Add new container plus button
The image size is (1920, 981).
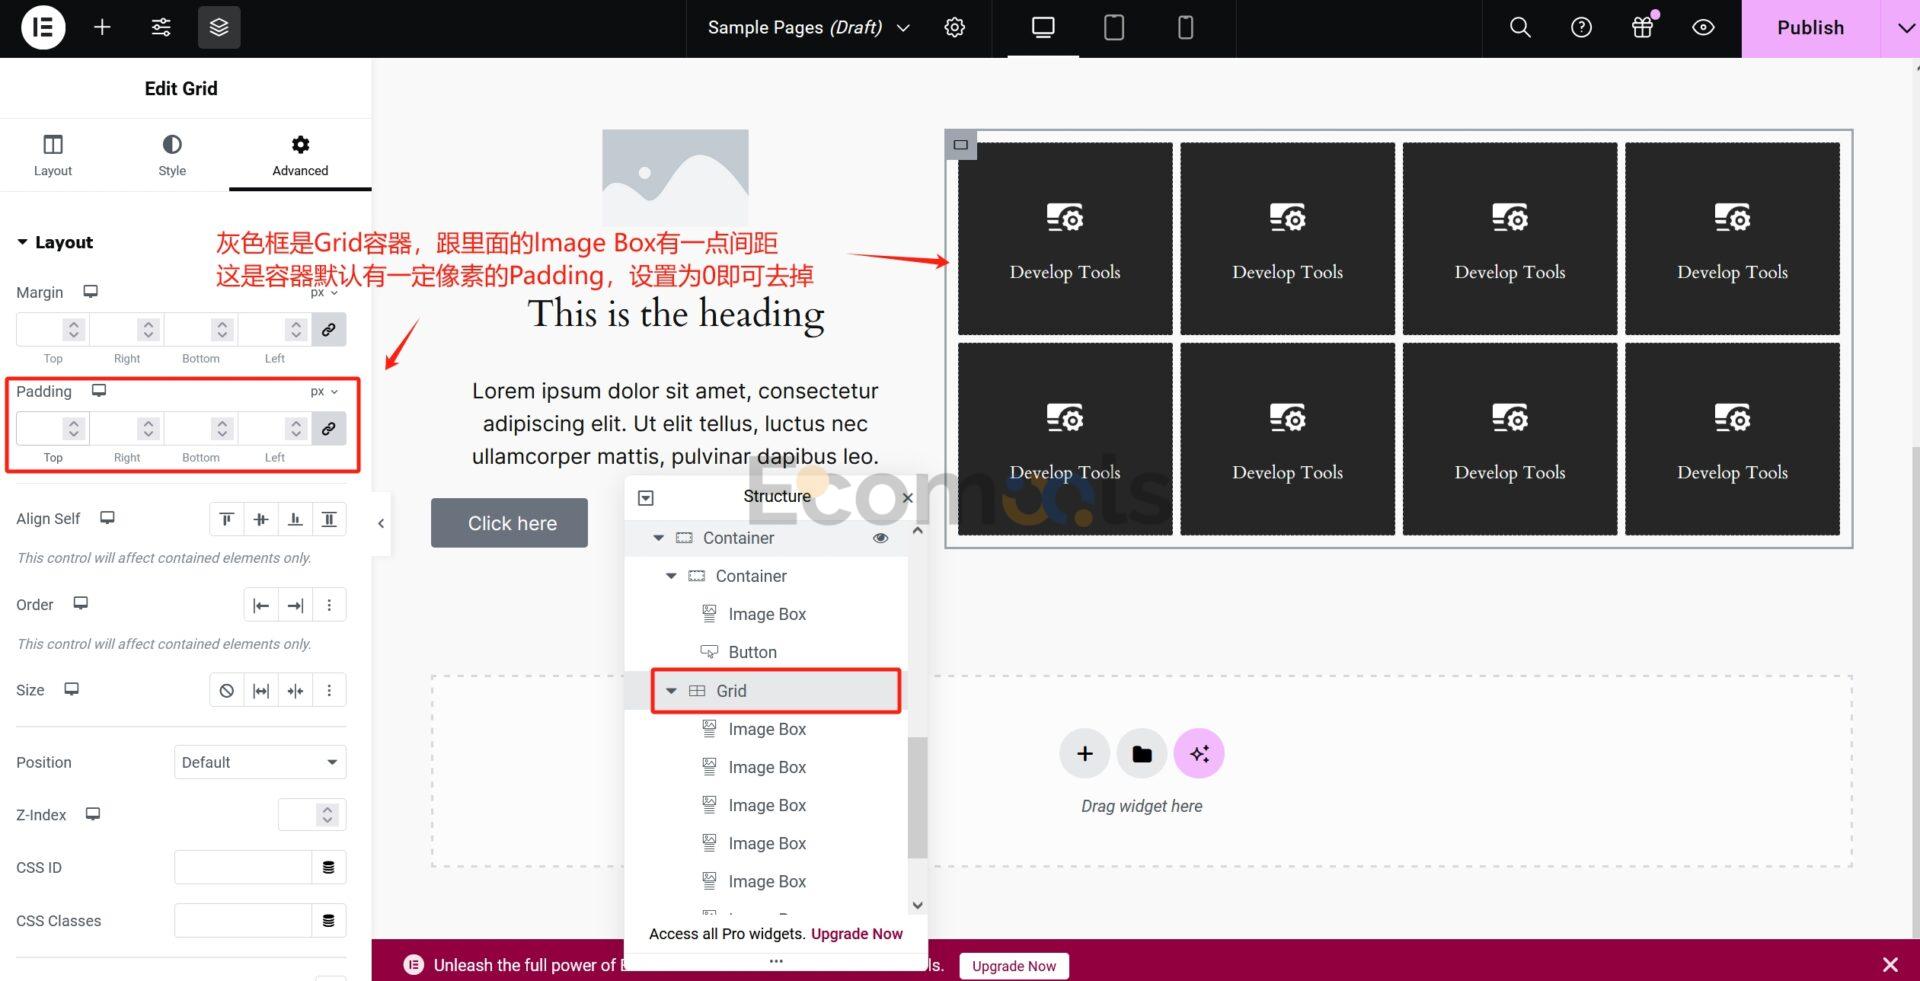click(1085, 754)
